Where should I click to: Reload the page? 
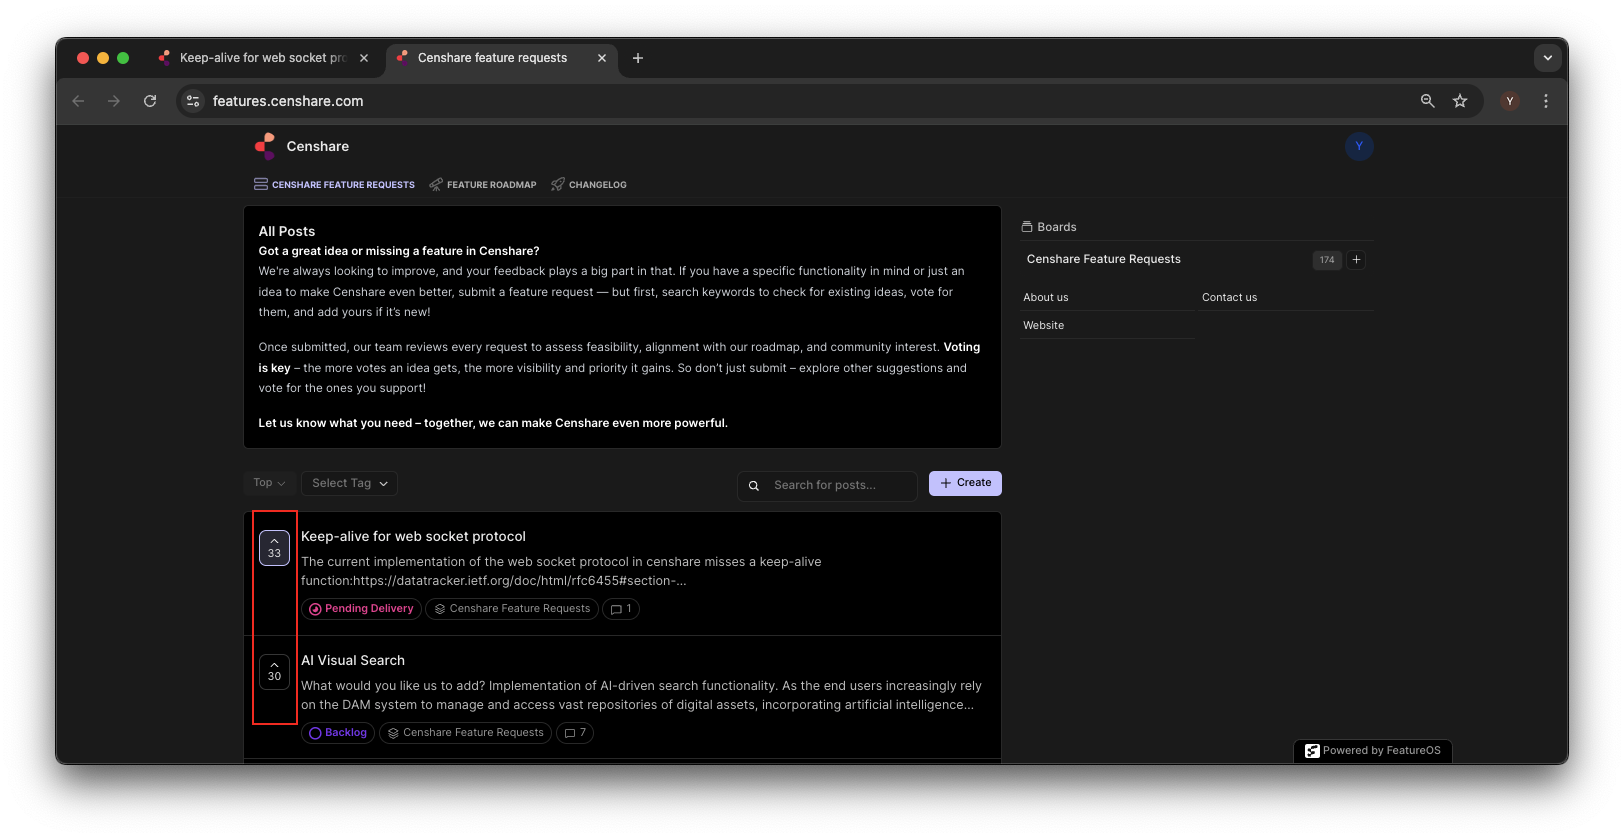[150, 101]
